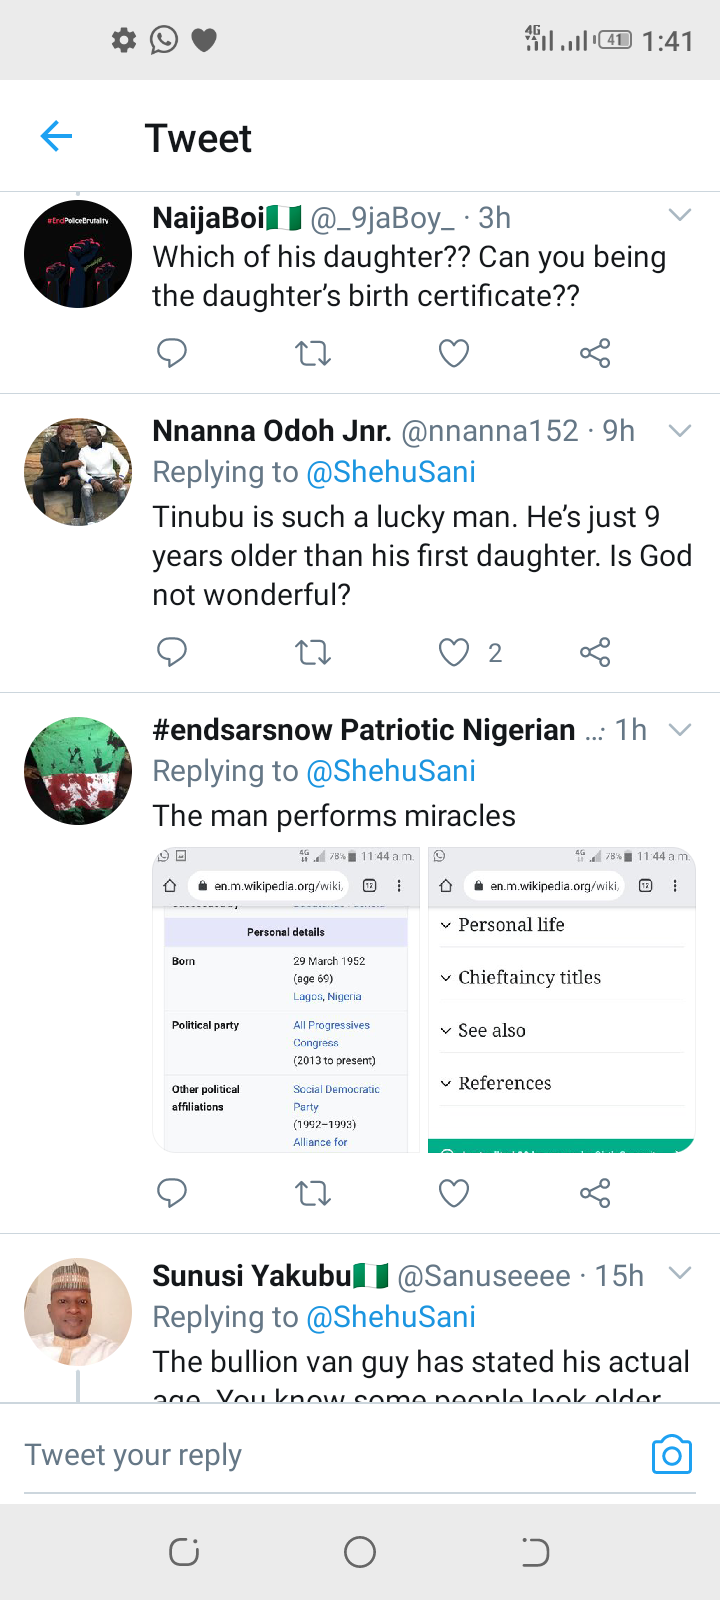The width and height of the screenshot is (720, 1600).
Task: Tap the back arrow beside Tweet
Action: tap(57, 136)
